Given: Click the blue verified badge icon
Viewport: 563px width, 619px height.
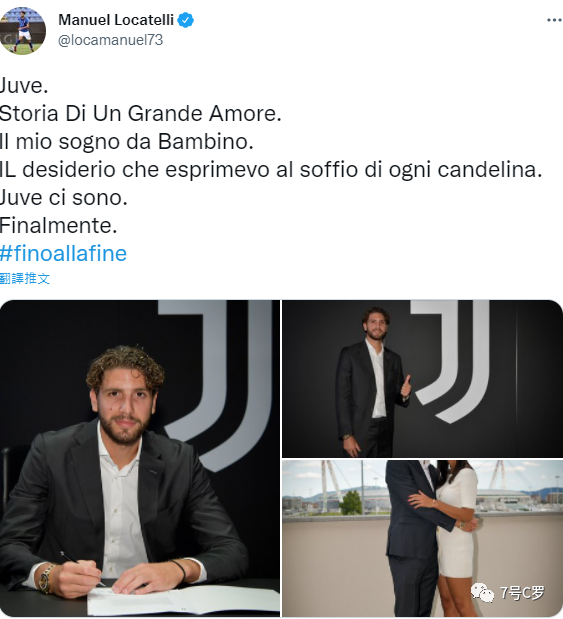Looking at the screenshot, I should click(185, 20).
